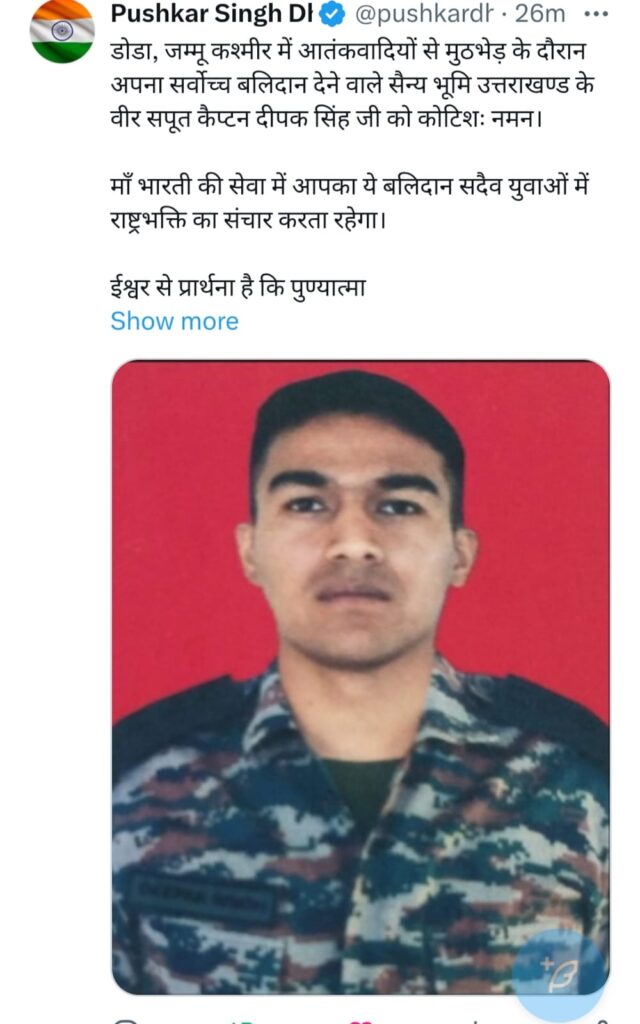
Task: Tap the reply icon below the photo
Action: tap(125, 1021)
